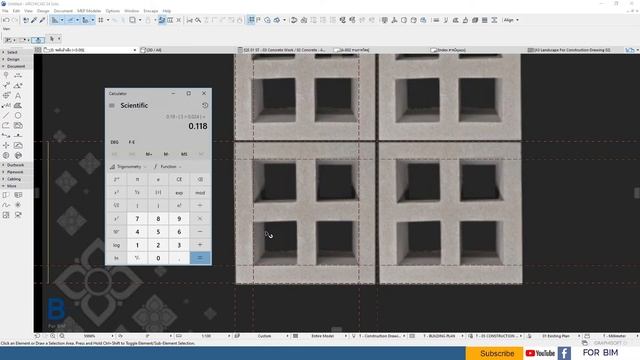Screen dimensions: 640x360
Task: Select the Label tool in the toolbox
Action: point(6,105)
